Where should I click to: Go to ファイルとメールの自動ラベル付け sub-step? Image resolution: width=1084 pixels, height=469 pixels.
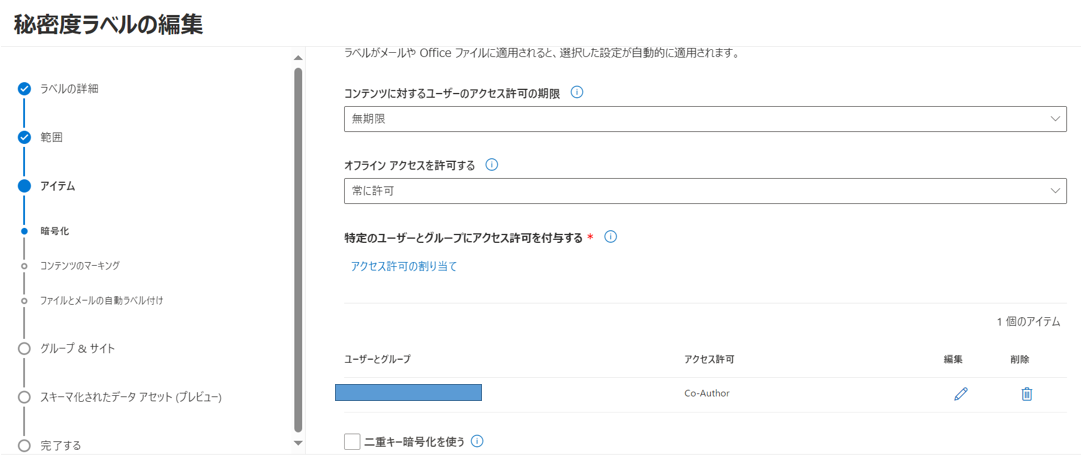pos(102,301)
